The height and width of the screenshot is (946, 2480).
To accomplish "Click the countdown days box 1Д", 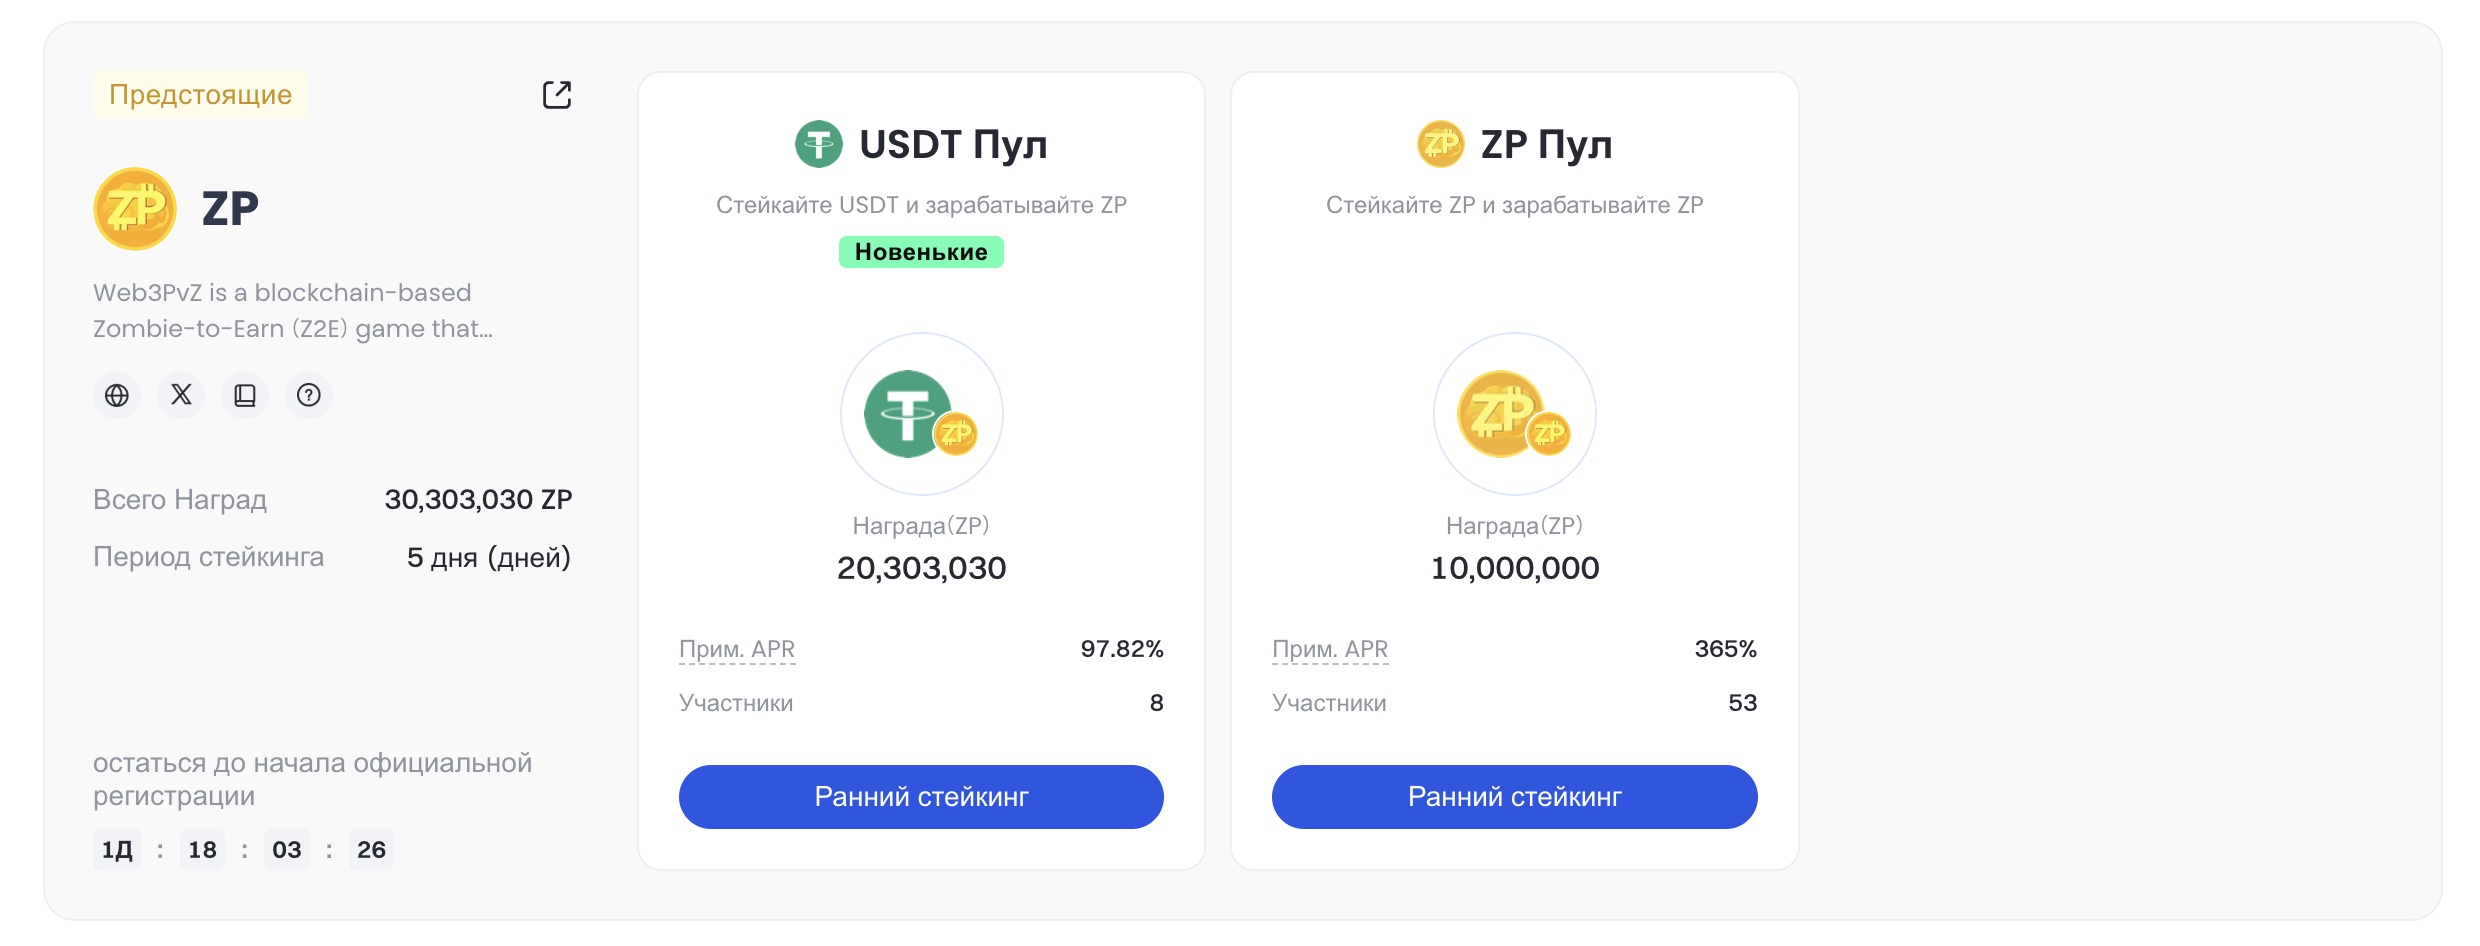I will point(117,849).
